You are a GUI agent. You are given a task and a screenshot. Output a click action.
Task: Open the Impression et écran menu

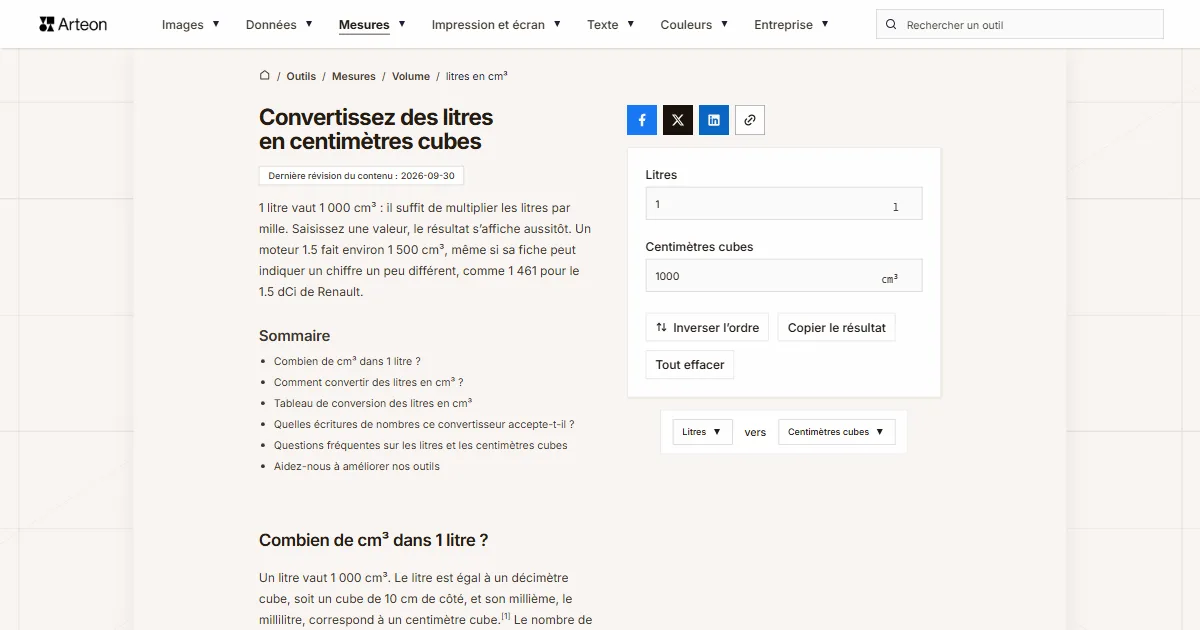(496, 24)
